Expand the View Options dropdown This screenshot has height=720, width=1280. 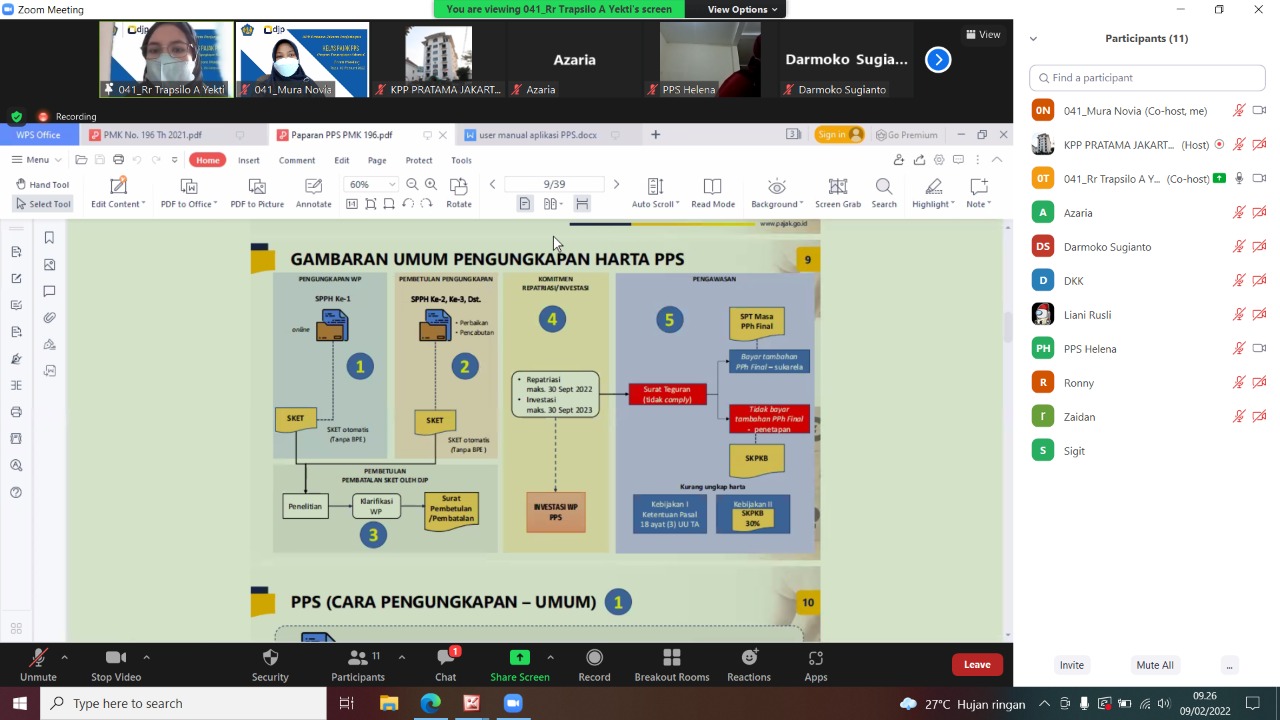click(742, 9)
